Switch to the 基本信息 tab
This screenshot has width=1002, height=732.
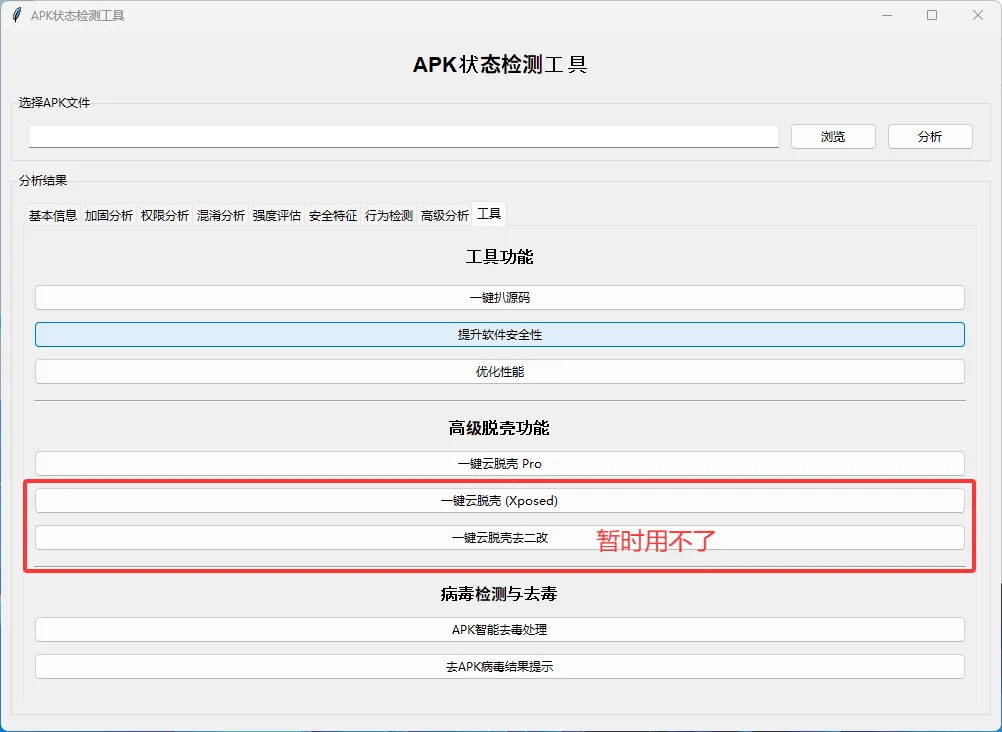(x=51, y=213)
